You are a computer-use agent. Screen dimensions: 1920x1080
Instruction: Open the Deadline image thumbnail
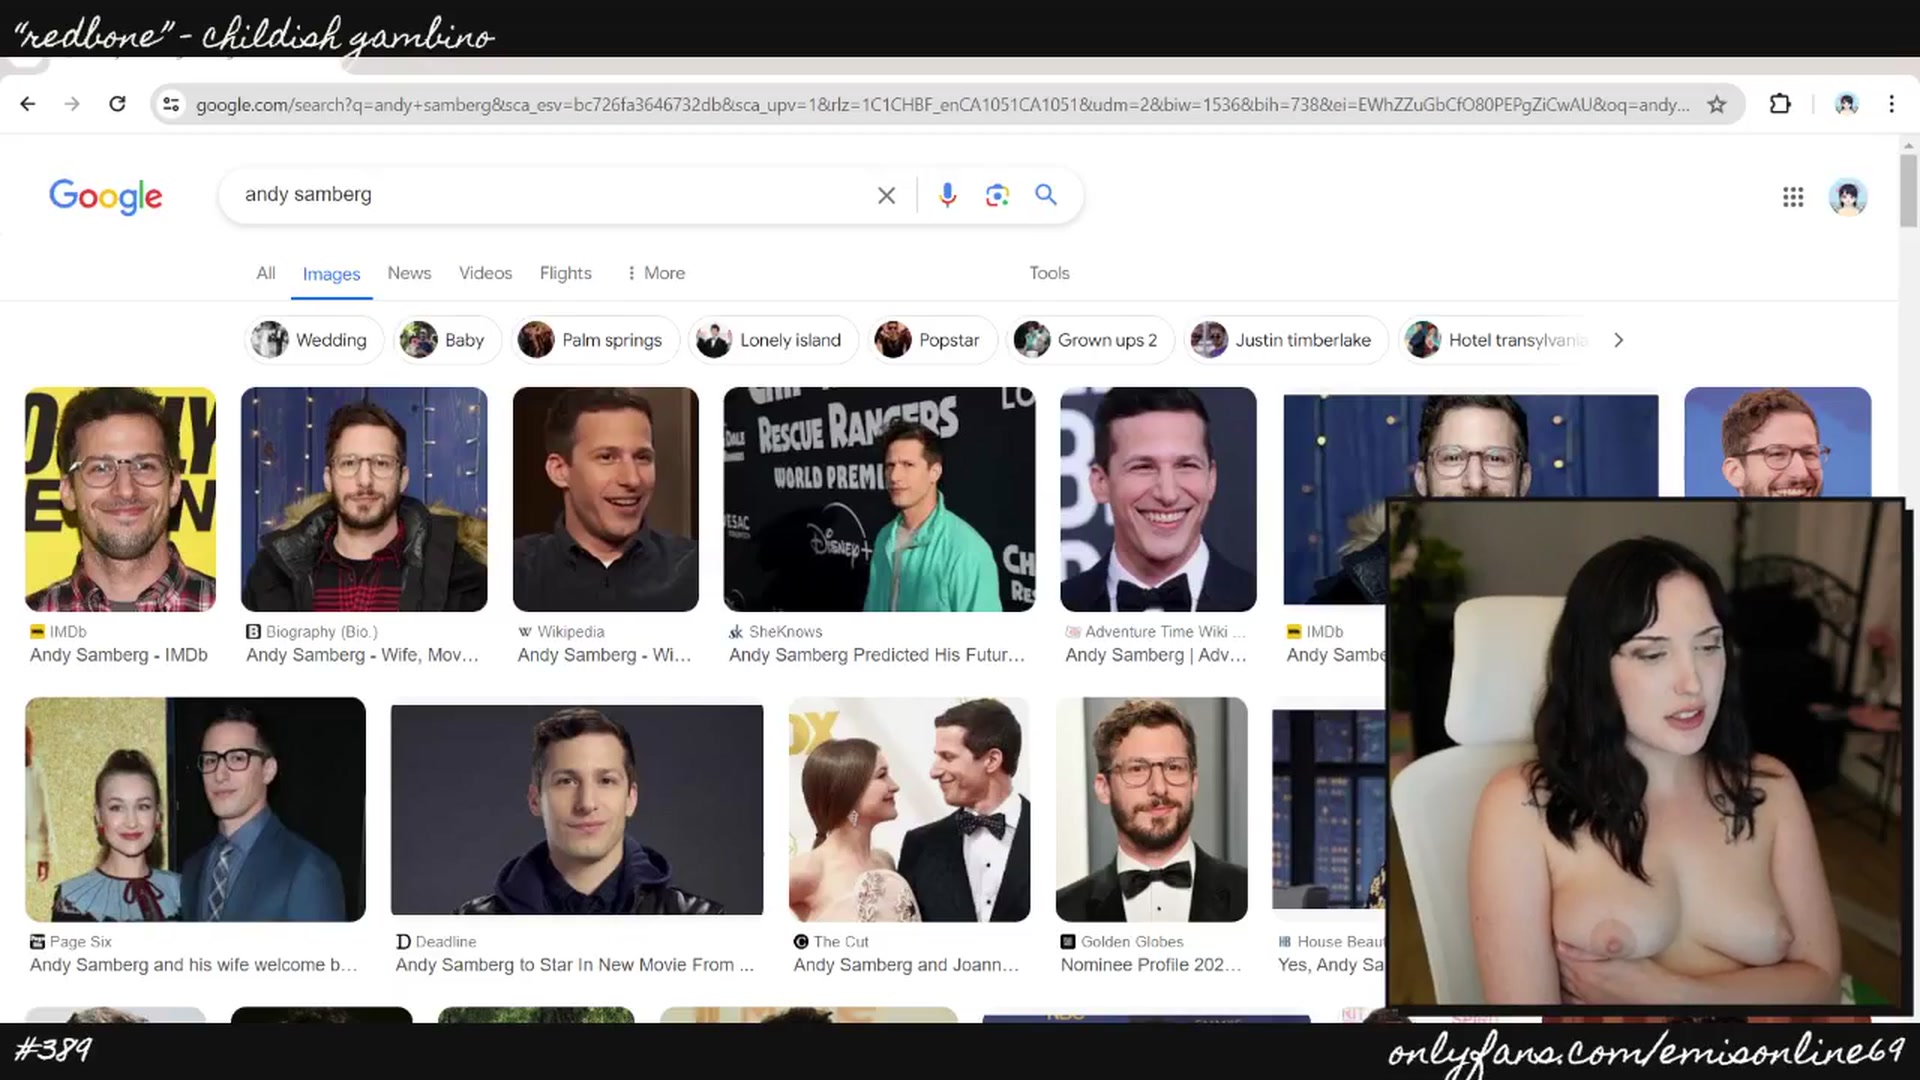[x=577, y=809]
